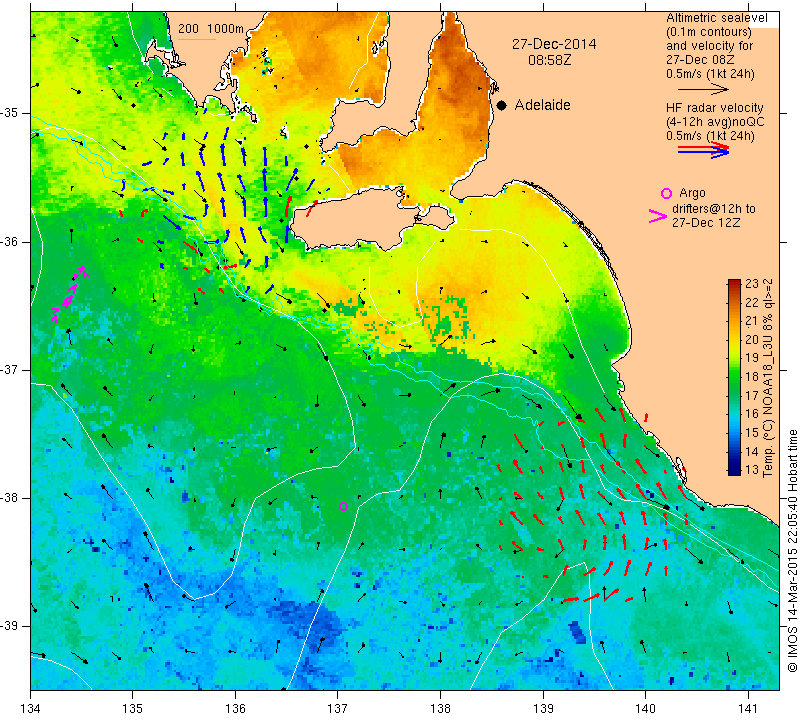Image resolution: width=800 pixels, height=720 pixels.
Task: Click the longitude axis label 136
Action: click(x=235, y=709)
